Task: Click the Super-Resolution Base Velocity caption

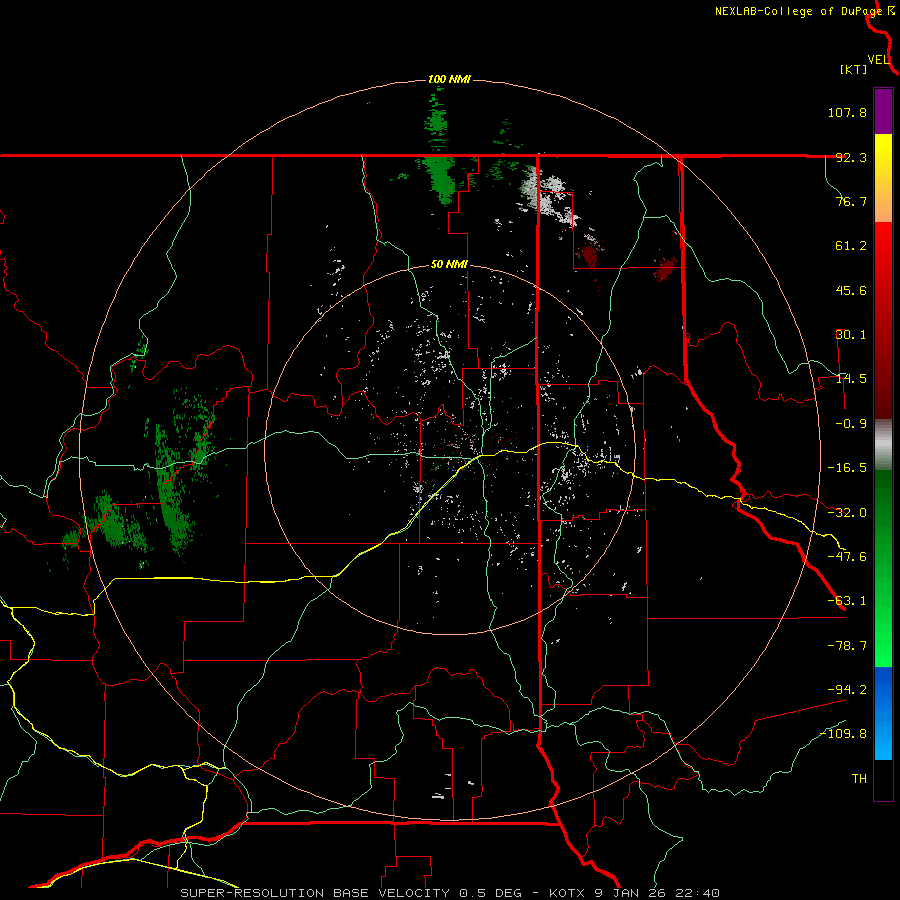Action: tap(449, 893)
